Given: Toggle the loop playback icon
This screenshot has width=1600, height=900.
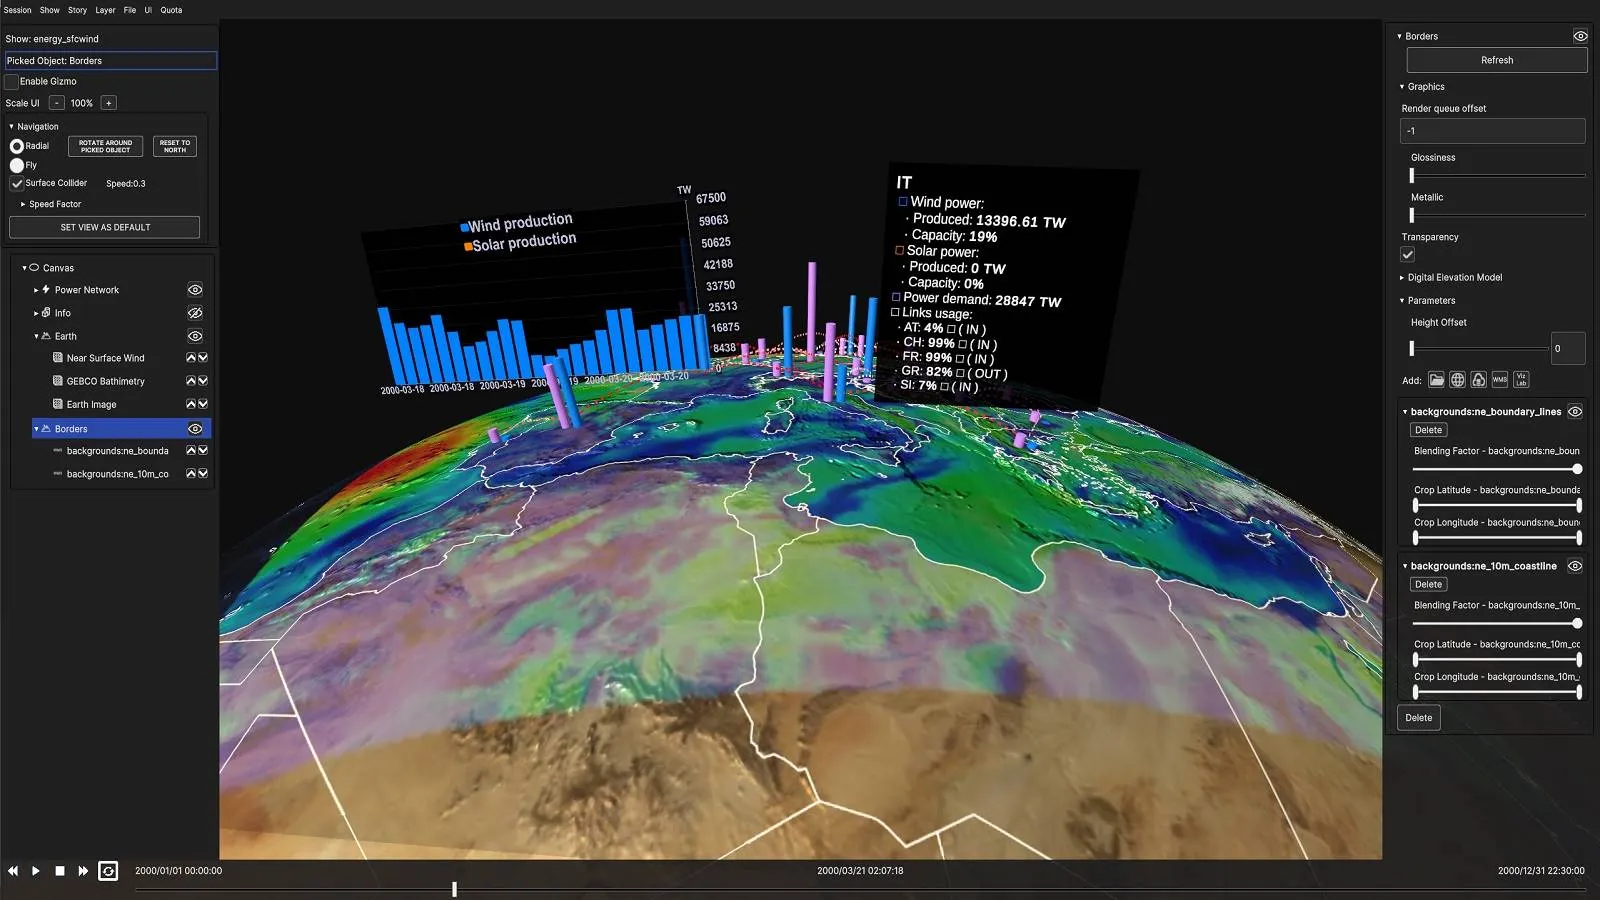Looking at the screenshot, I should (x=108, y=871).
